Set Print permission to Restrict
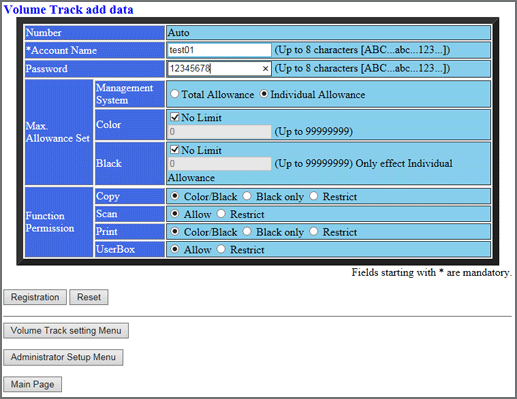This screenshot has width=517, height=399. click(314, 231)
